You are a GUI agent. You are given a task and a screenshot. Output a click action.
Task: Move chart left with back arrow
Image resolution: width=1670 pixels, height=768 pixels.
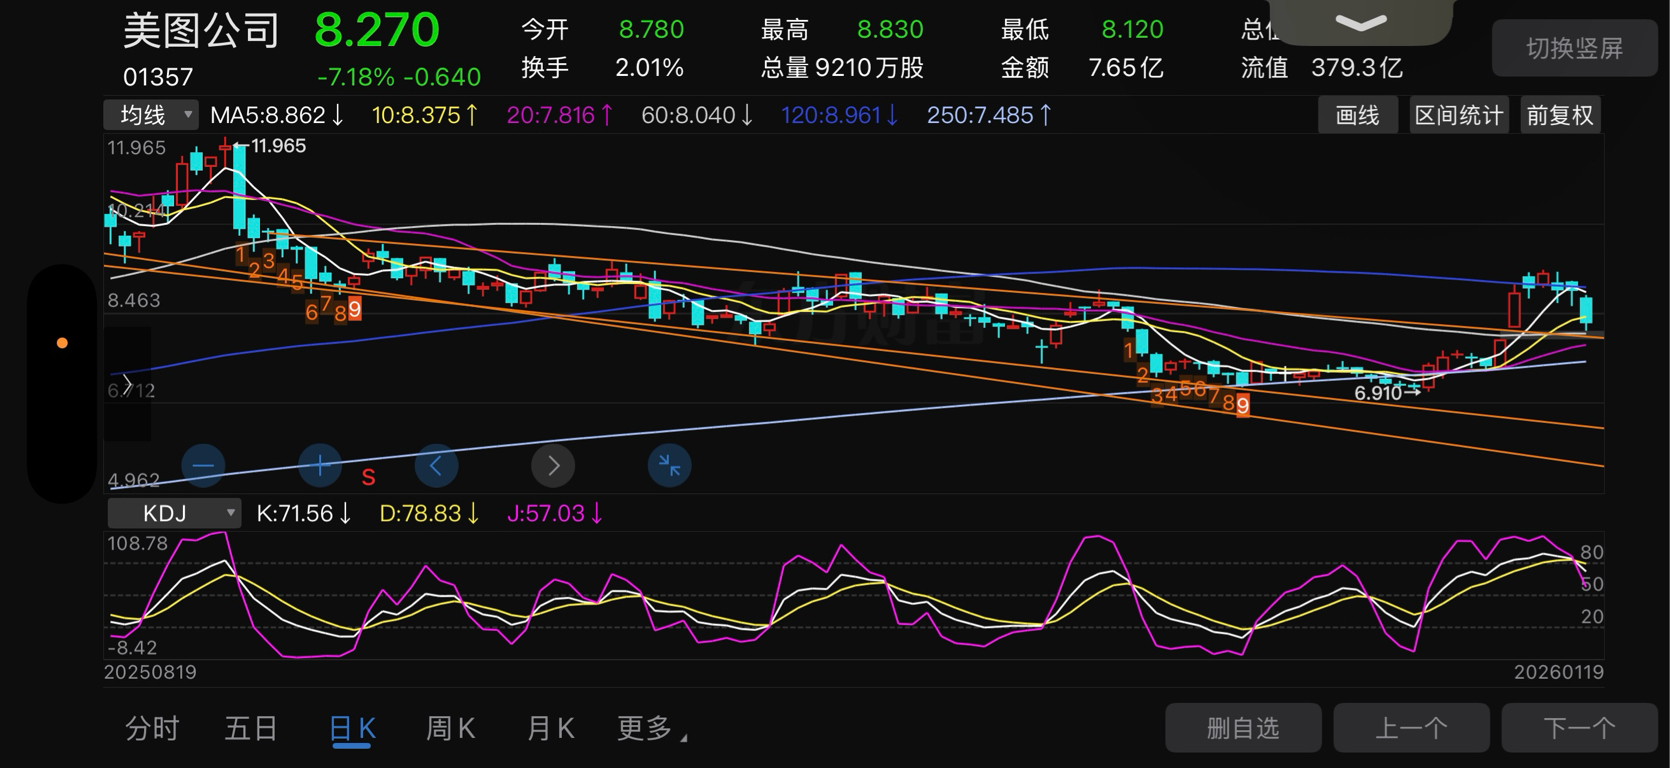coord(436,465)
